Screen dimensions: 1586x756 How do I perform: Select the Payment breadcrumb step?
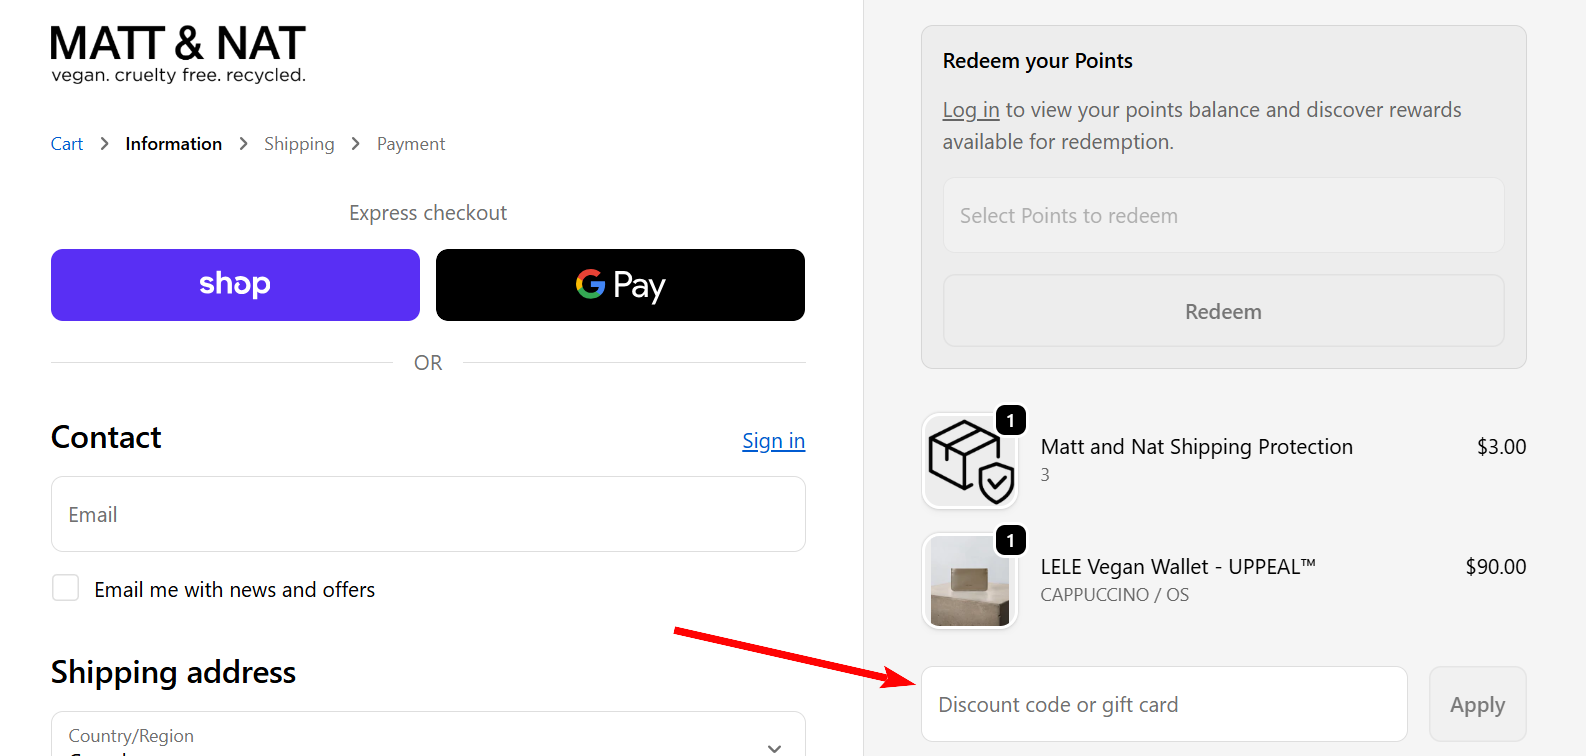pyautogui.click(x=411, y=144)
